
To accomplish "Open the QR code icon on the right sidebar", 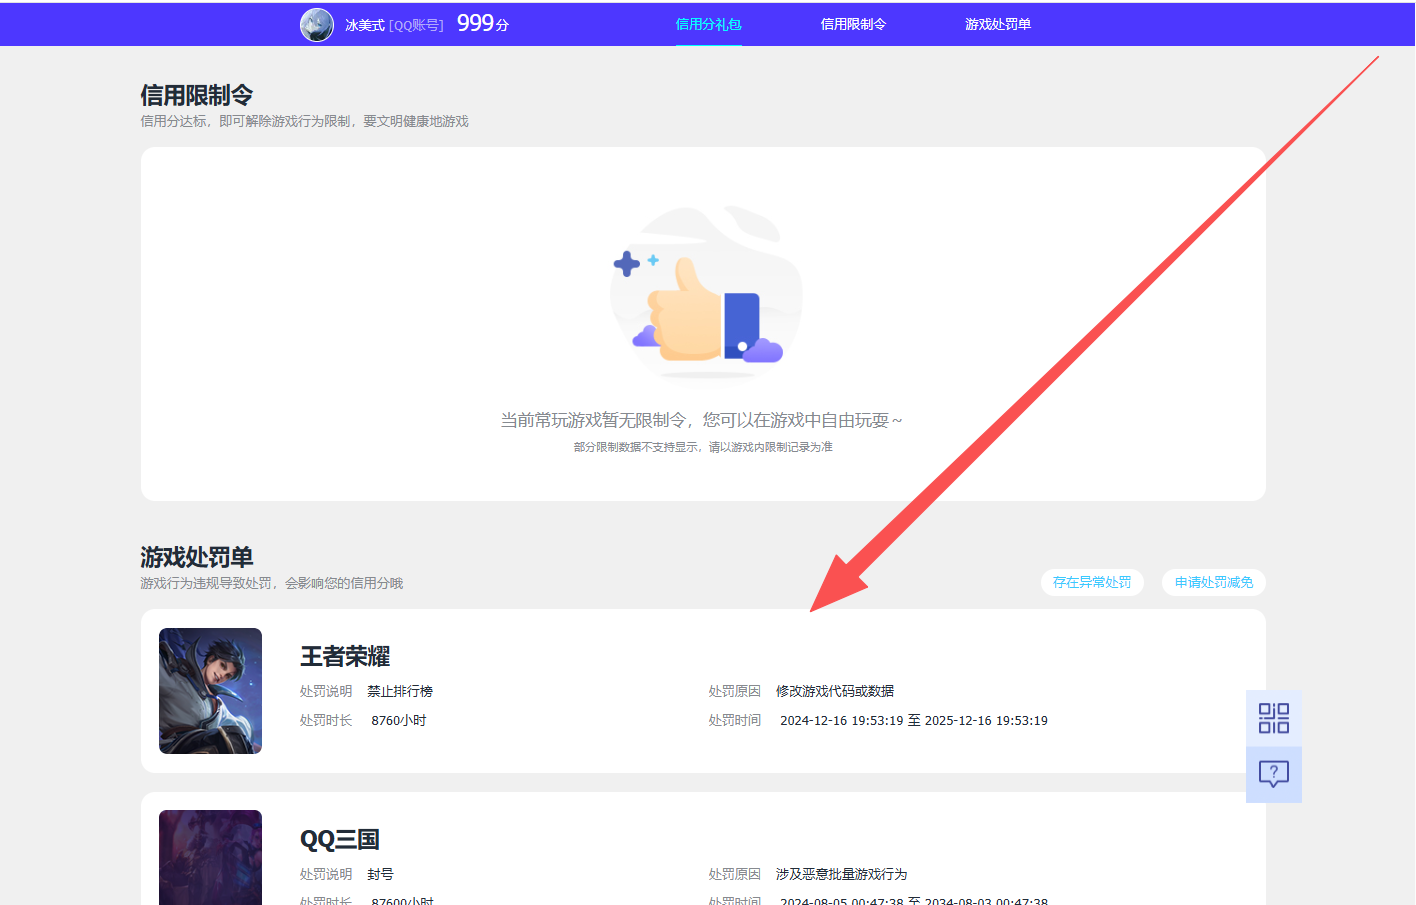I will click(x=1273, y=718).
